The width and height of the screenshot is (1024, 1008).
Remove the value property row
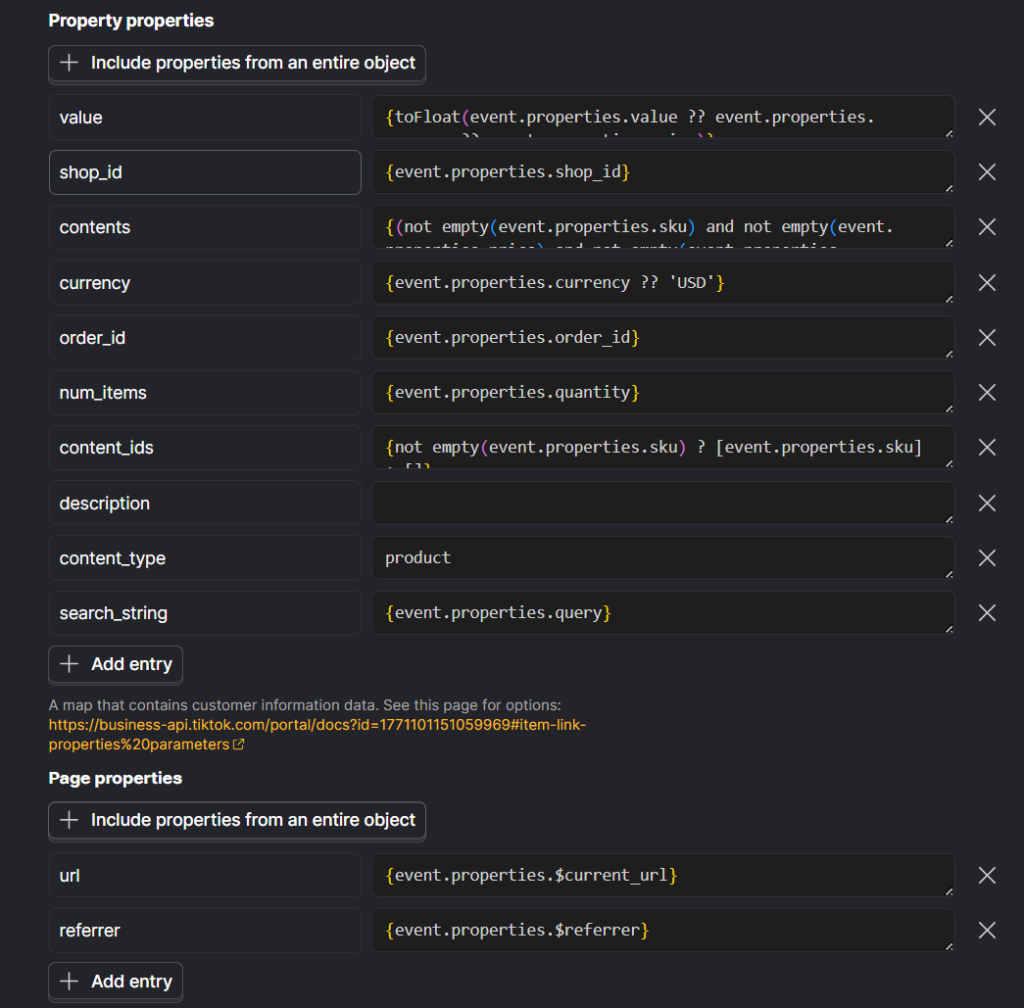click(x=986, y=117)
